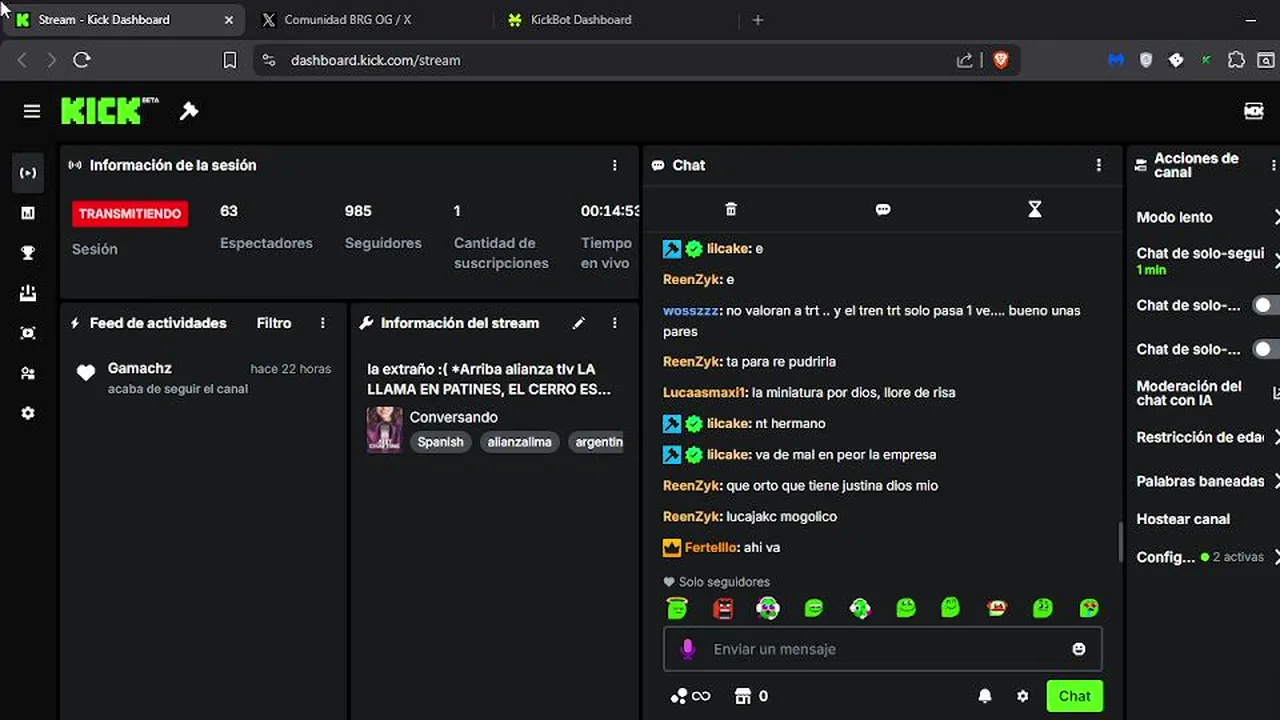Open the hamburger menu beside the Kick logo
Viewport: 1280px width, 720px height.
click(x=32, y=111)
